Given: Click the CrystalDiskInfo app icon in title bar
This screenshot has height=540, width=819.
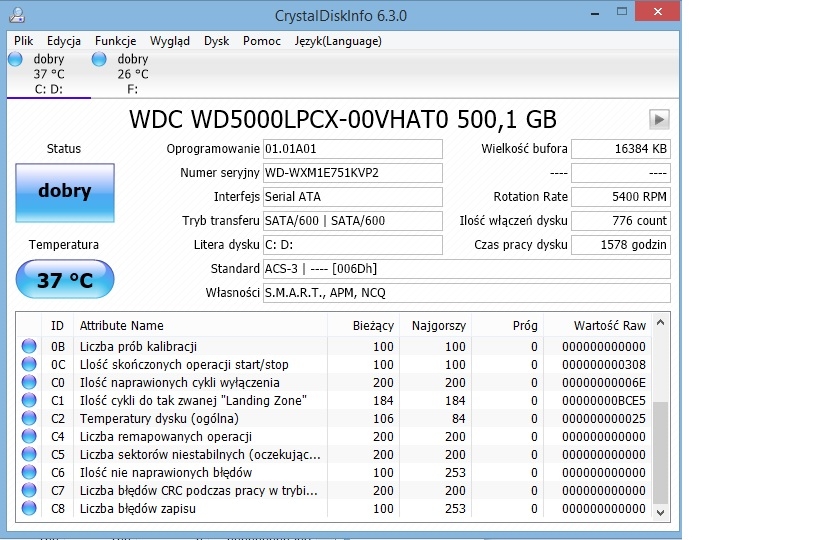Looking at the screenshot, I should click(17, 15).
